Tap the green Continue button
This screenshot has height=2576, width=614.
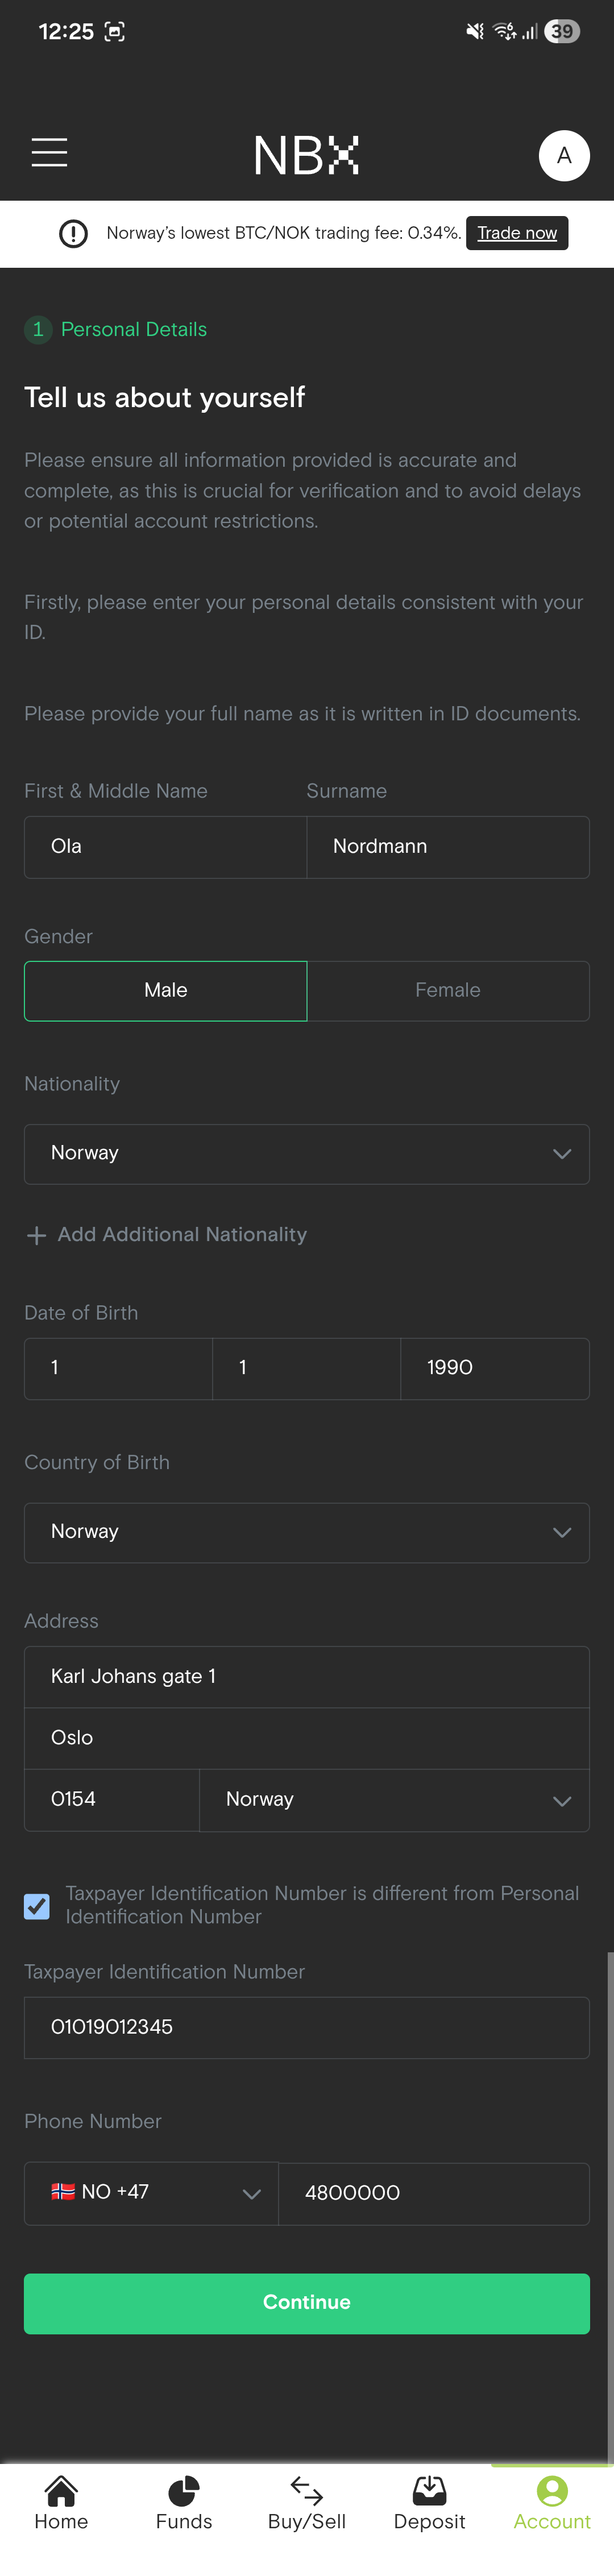tap(307, 2303)
